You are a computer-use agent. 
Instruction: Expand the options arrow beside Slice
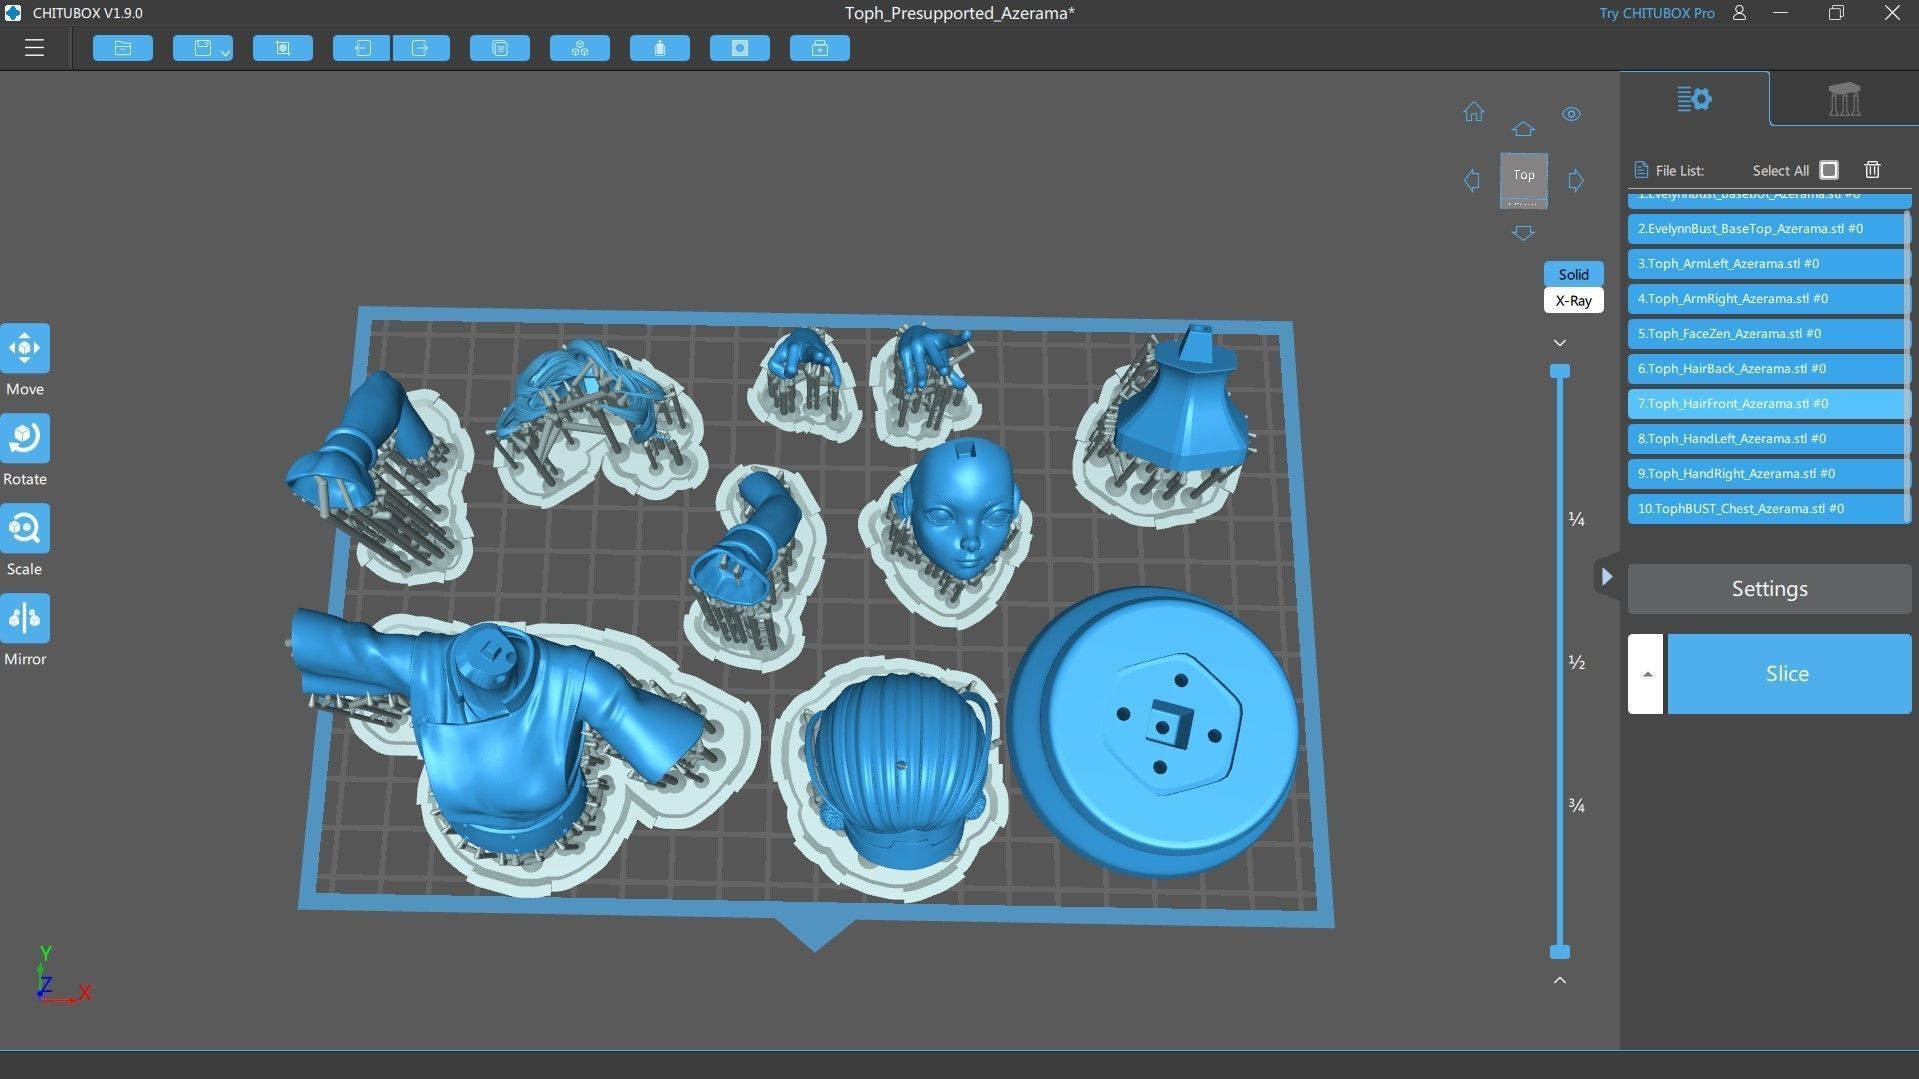pyautogui.click(x=1646, y=674)
